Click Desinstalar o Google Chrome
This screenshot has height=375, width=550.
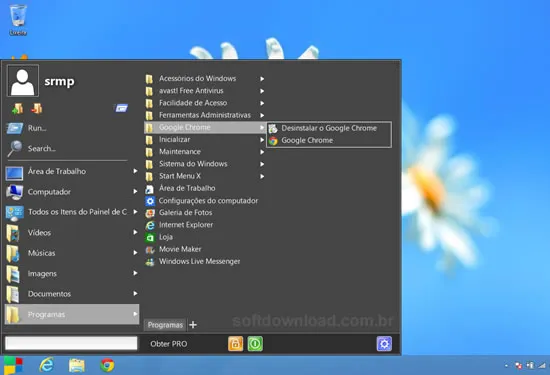tap(329, 128)
